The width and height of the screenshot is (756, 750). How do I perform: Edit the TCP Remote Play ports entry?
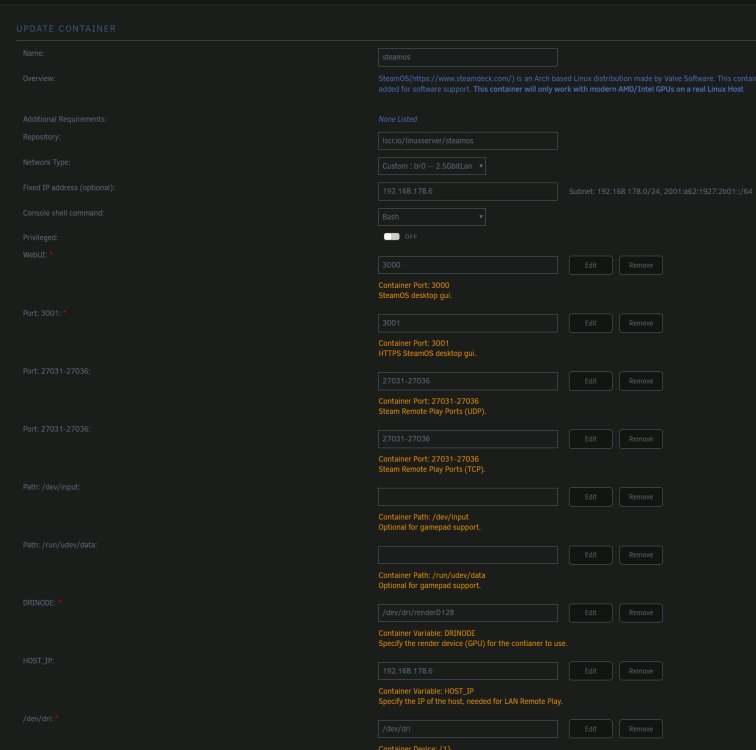pos(591,439)
